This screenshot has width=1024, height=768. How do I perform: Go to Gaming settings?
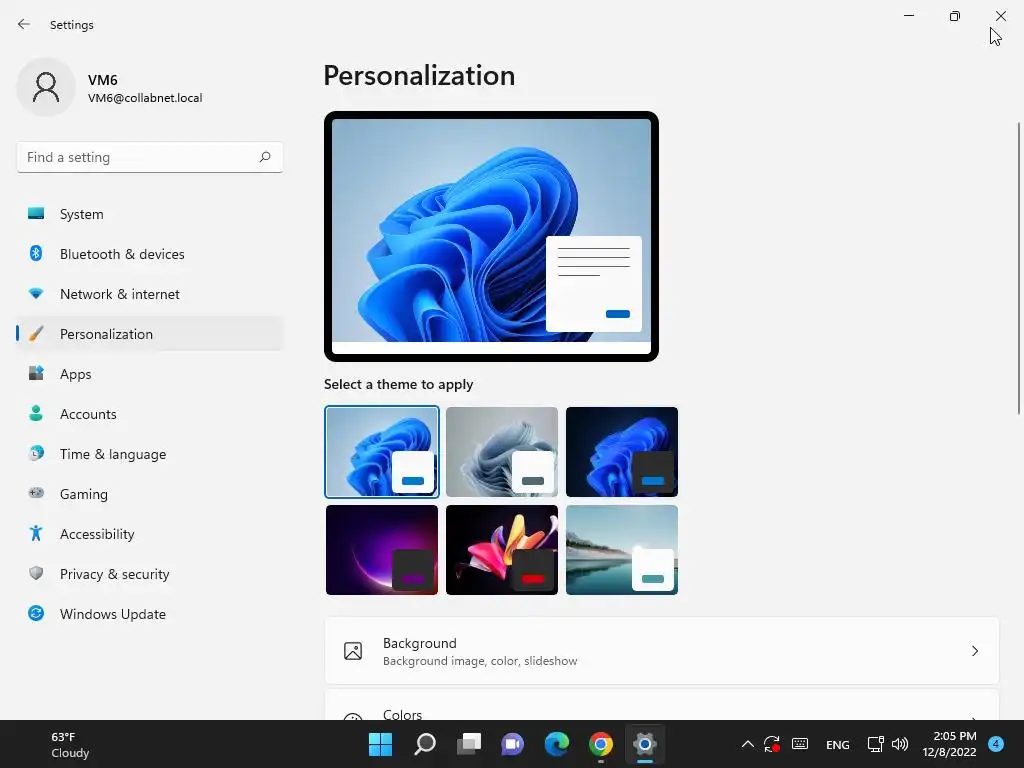pos(150,493)
